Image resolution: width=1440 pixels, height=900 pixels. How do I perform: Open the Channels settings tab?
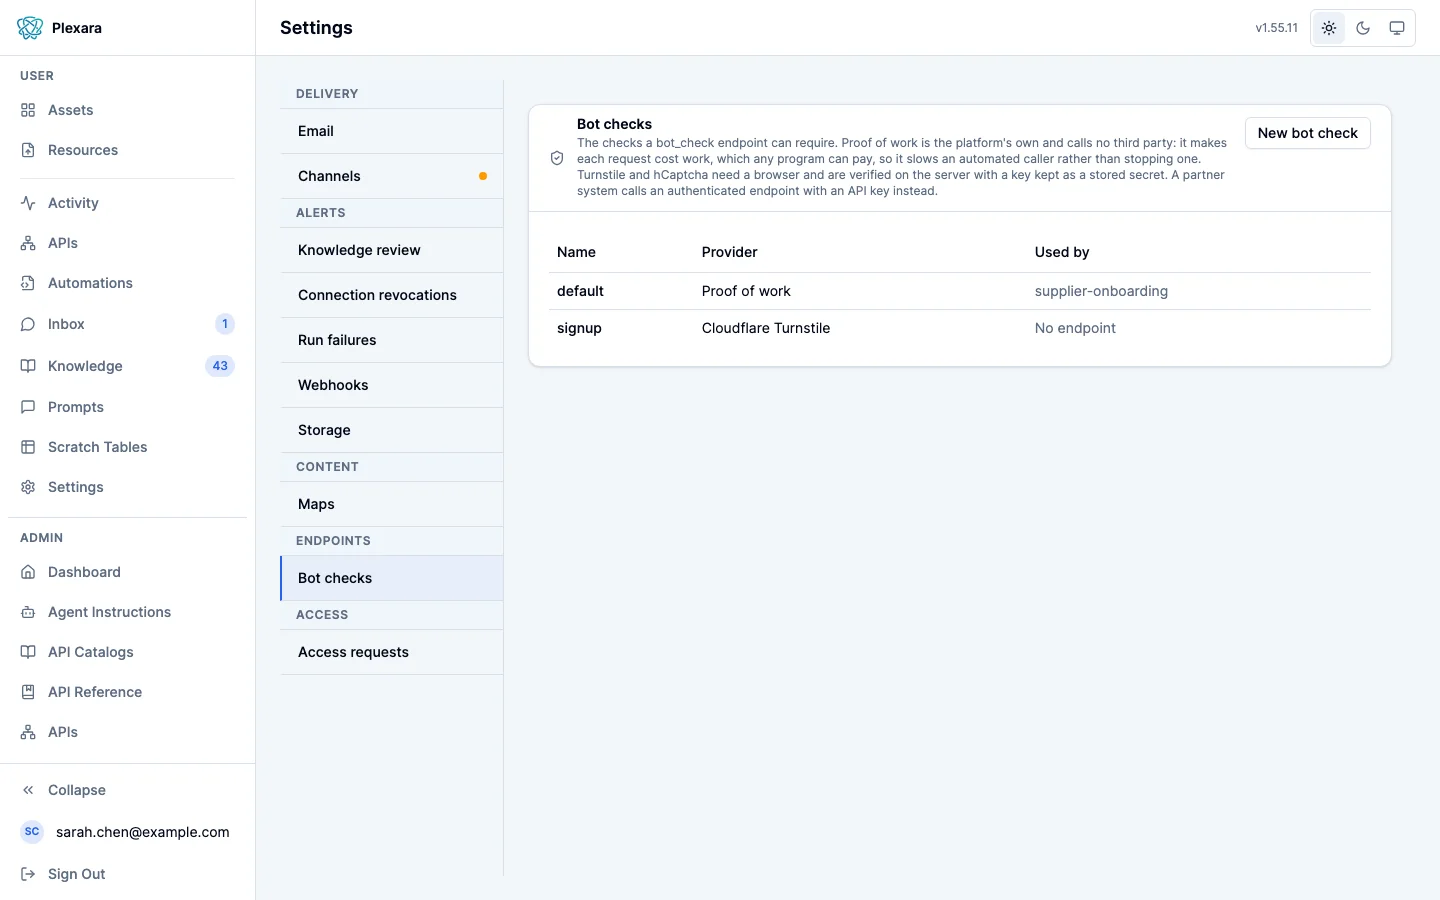point(392,176)
